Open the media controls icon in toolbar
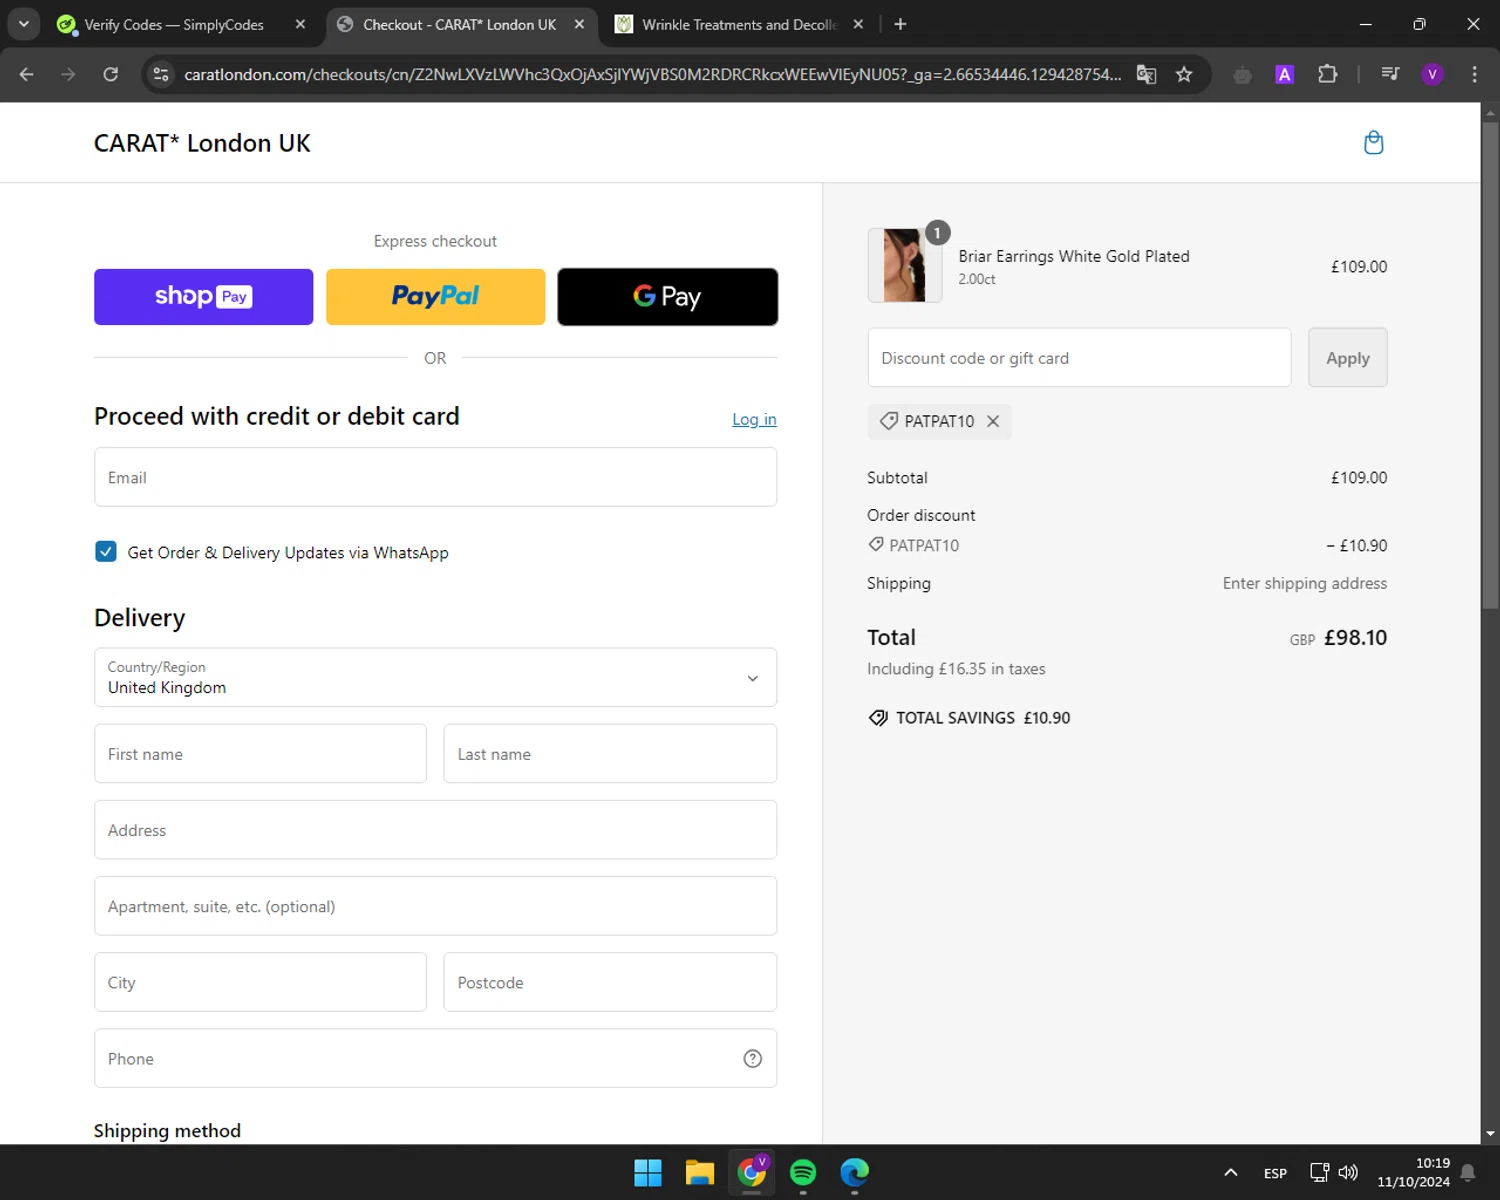Image resolution: width=1500 pixels, height=1200 pixels. pos(1390,74)
